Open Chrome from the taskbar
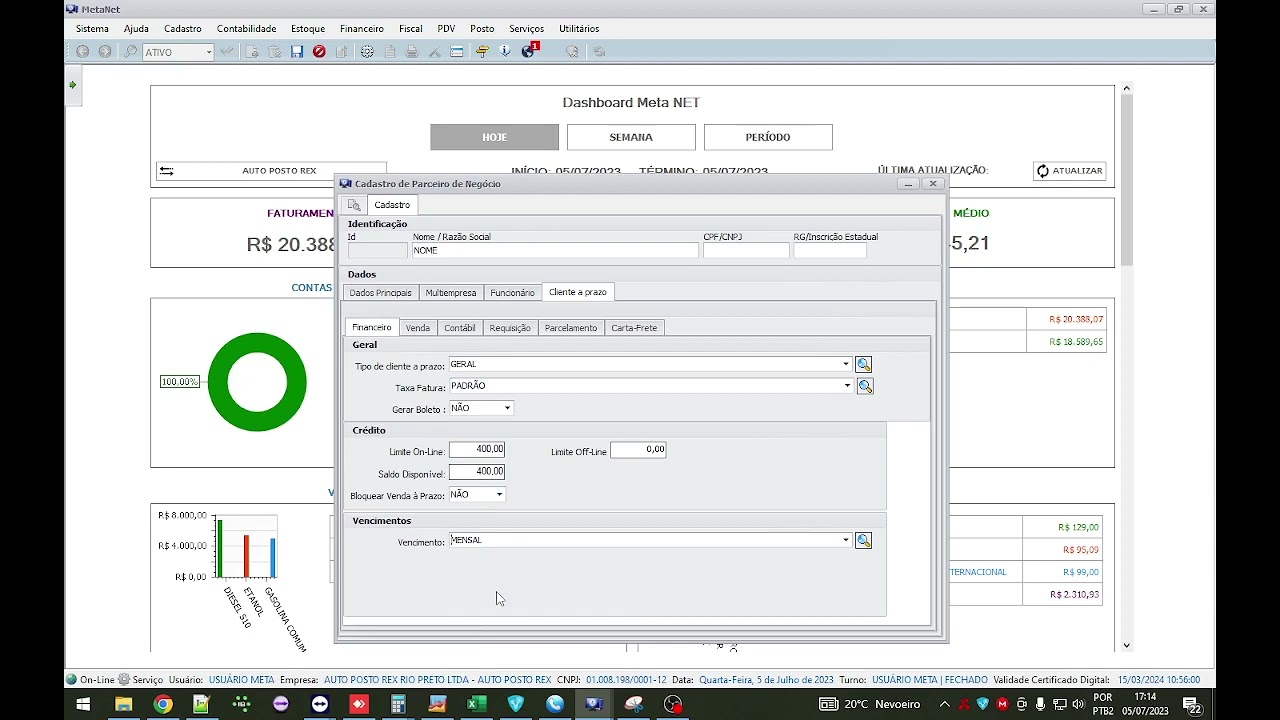1280x720 pixels. pos(162,704)
